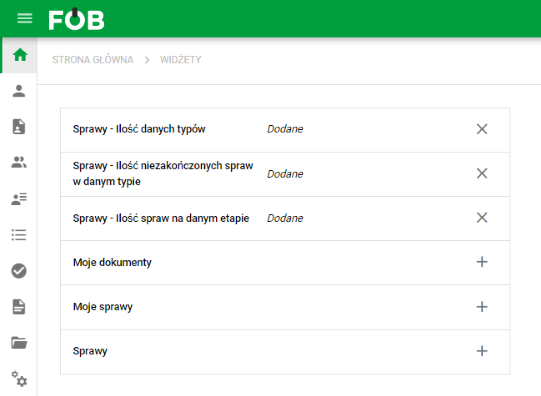Viewport: 541px width, 396px height.
Task: Click 'Dodane' status in spraw na danym etapie row
Action: 285,218
